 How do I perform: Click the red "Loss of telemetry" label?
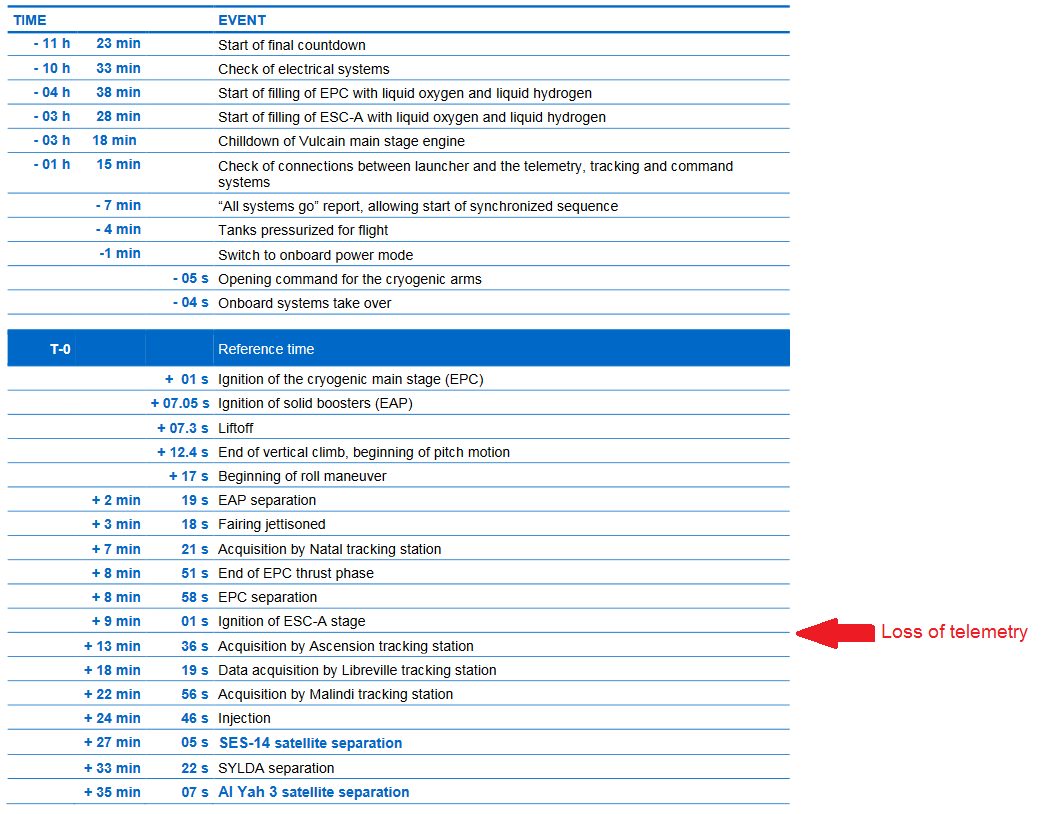coord(953,632)
